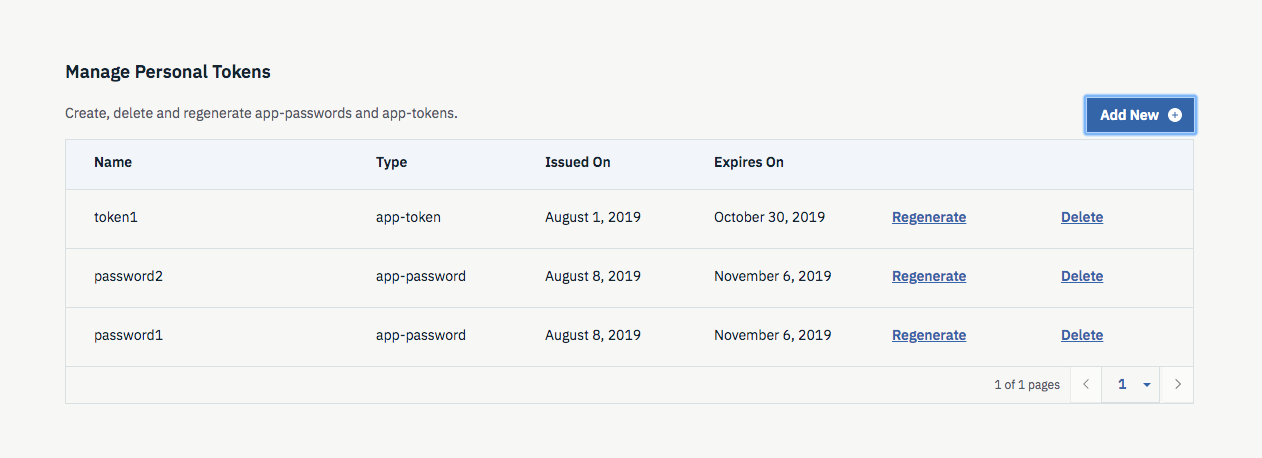Click the plus circle icon in Add New
The width and height of the screenshot is (1262, 458).
(x=1175, y=115)
